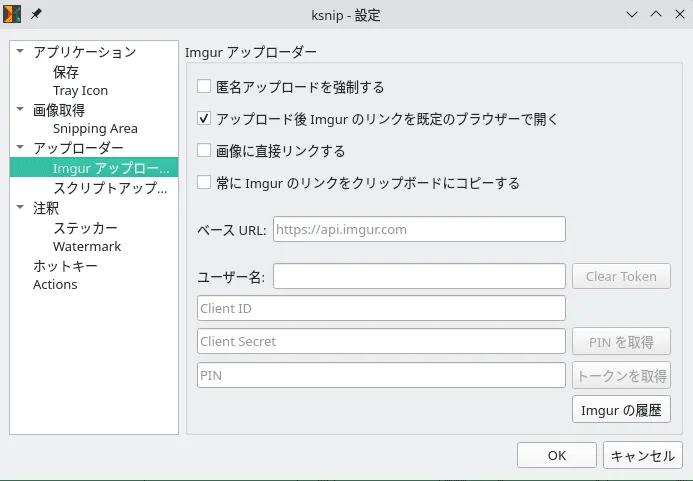Focus the Client ID text field

click(x=381, y=309)
